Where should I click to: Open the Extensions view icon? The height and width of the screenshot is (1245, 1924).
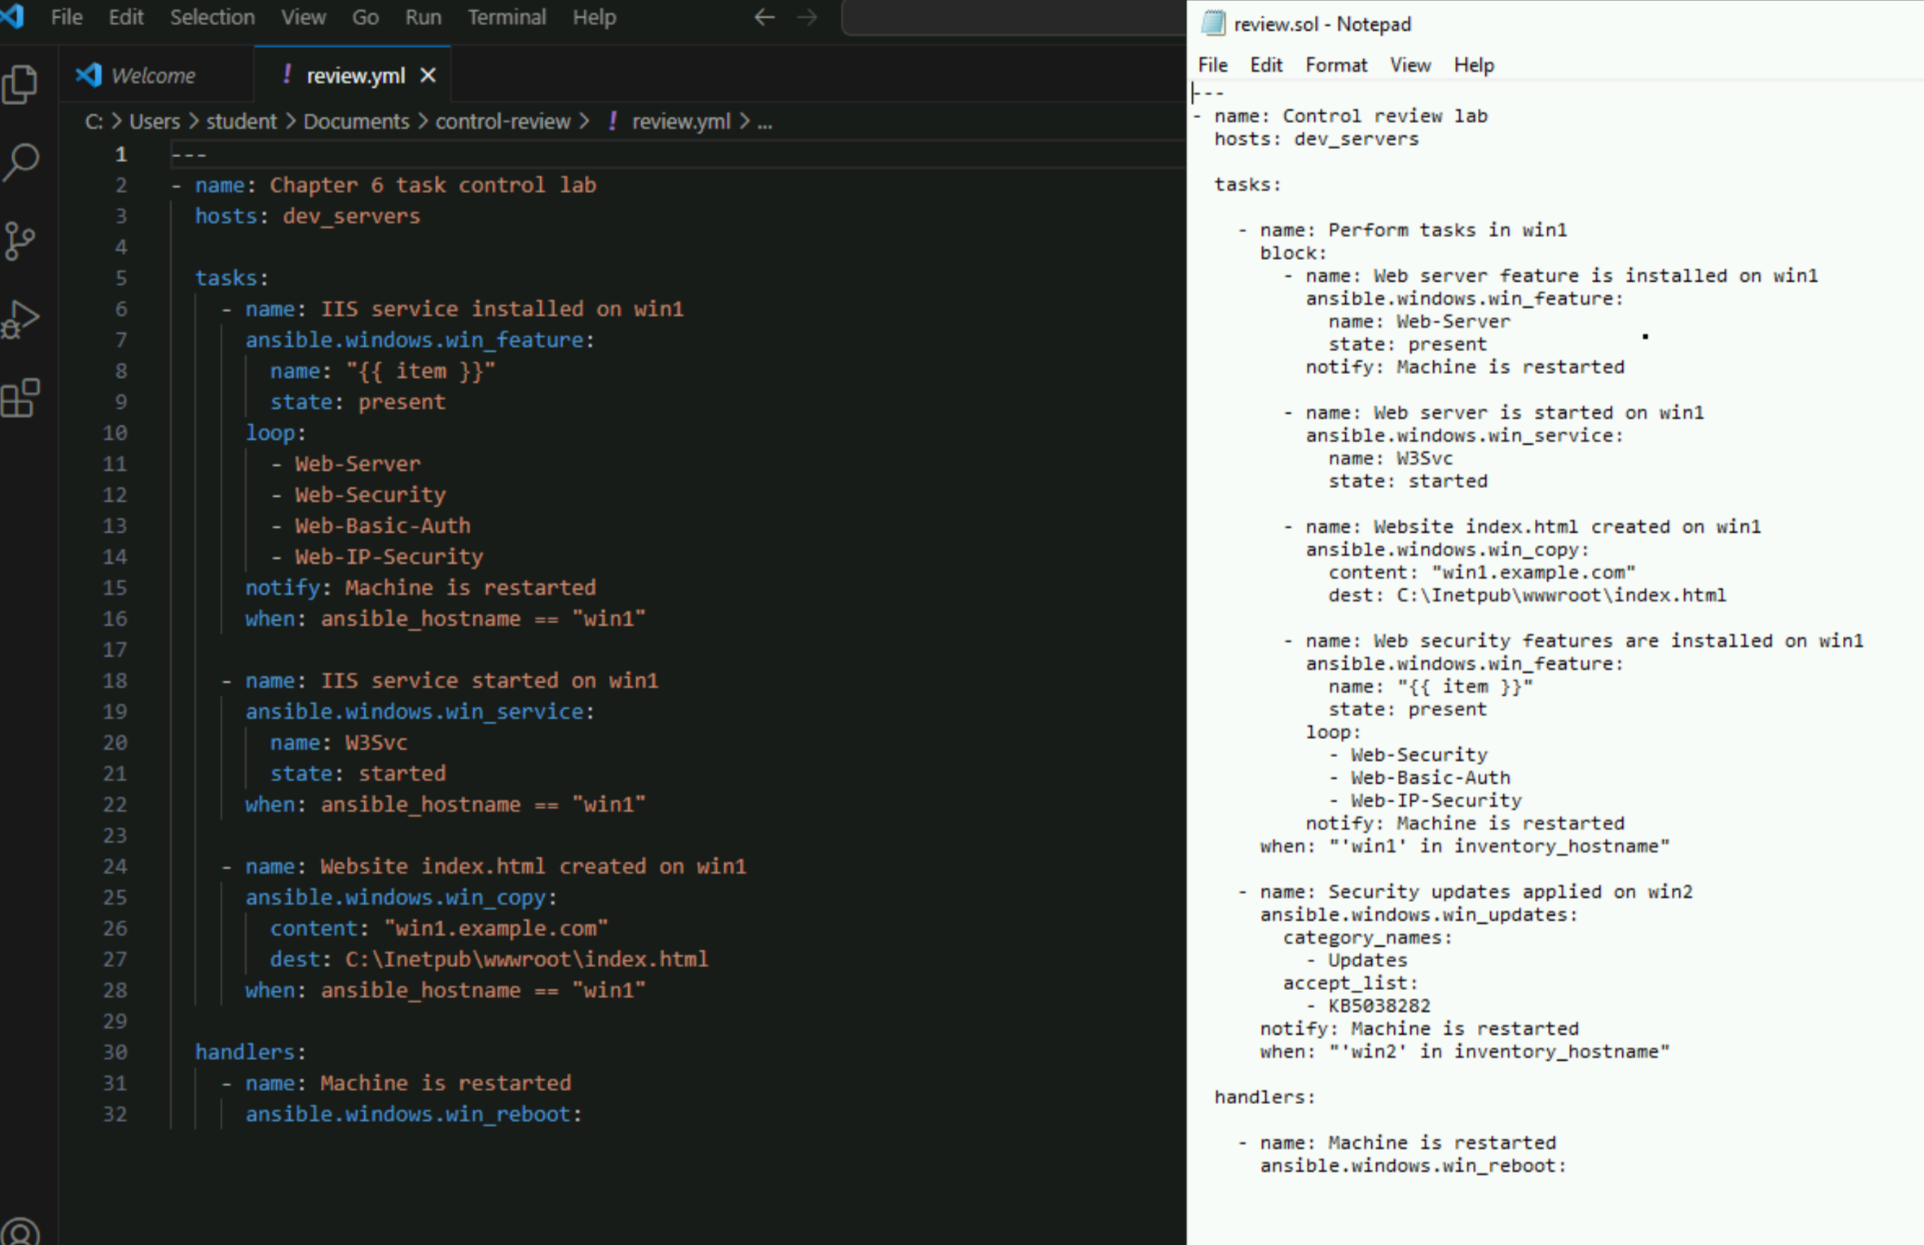pos(21,398)
